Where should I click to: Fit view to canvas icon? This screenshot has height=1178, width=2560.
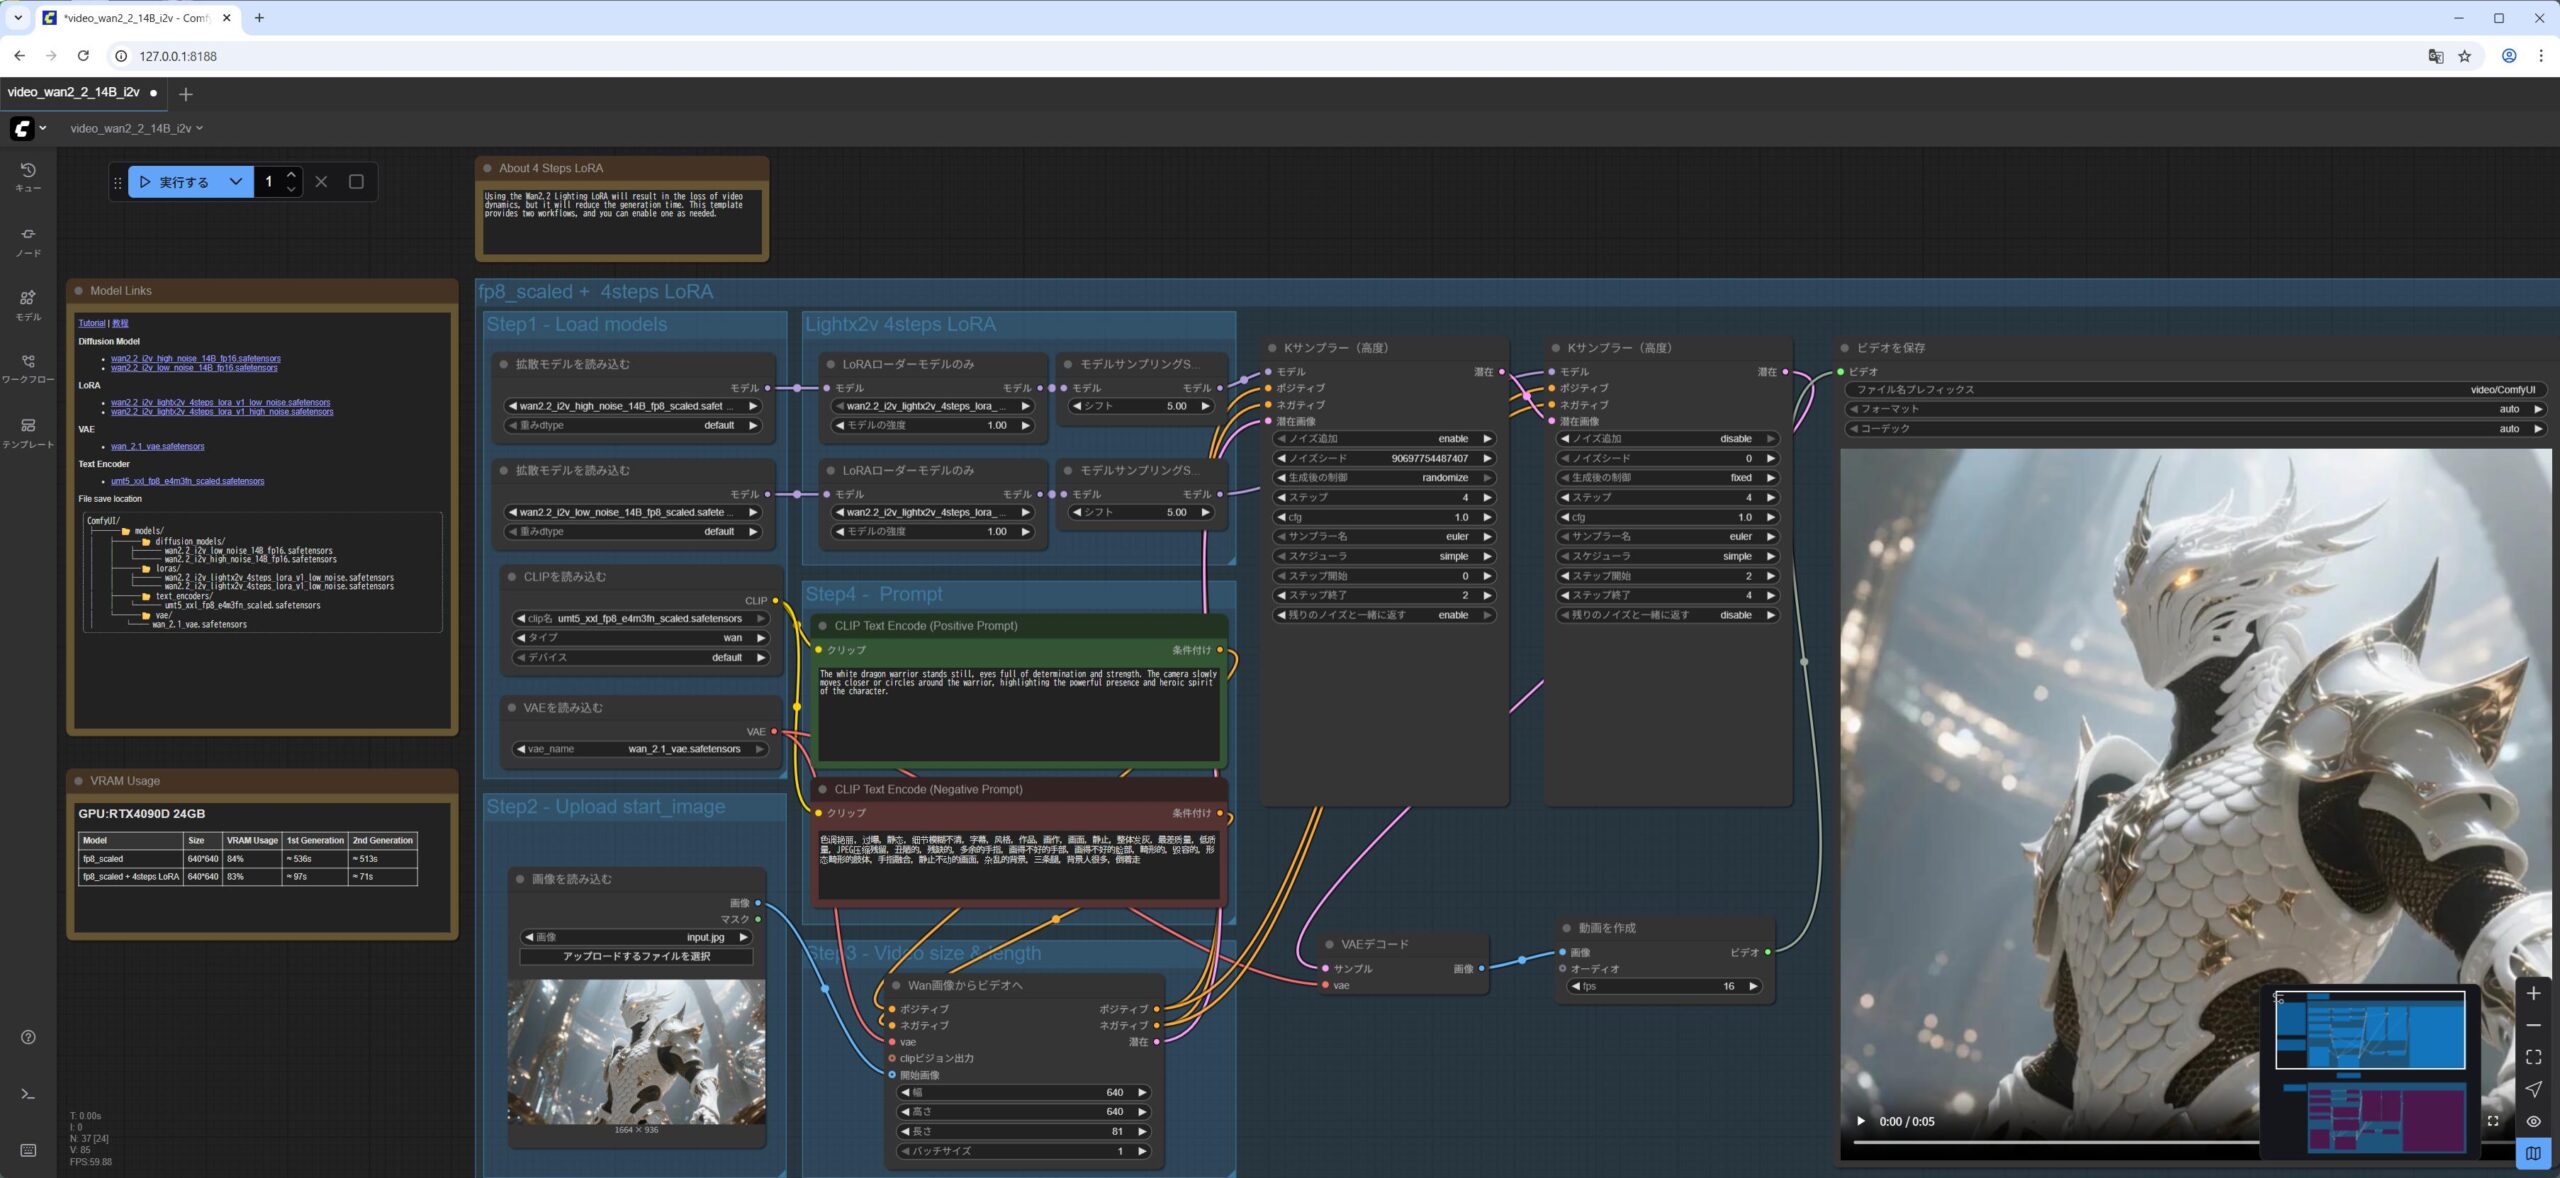[2533, 1057]
